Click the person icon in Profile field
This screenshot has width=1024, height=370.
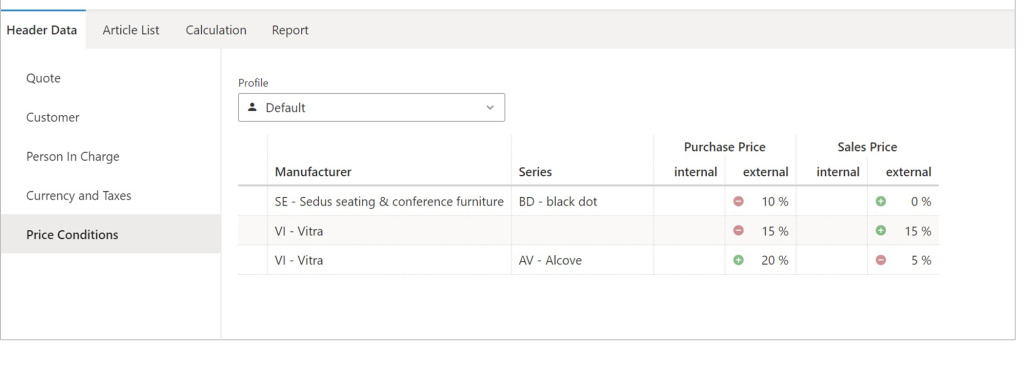pyautogui.click(x=252, y=107)
